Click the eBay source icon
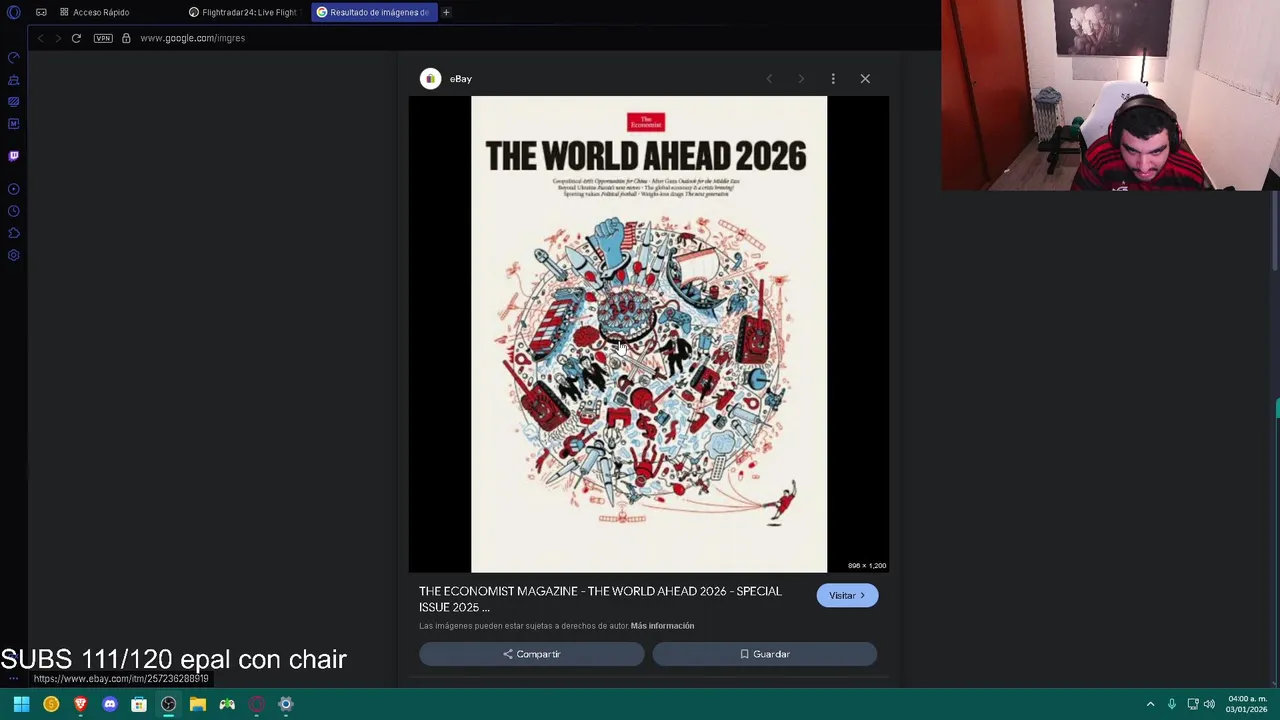The height and width of the screenshot is (720, 1280). (430, 79)
